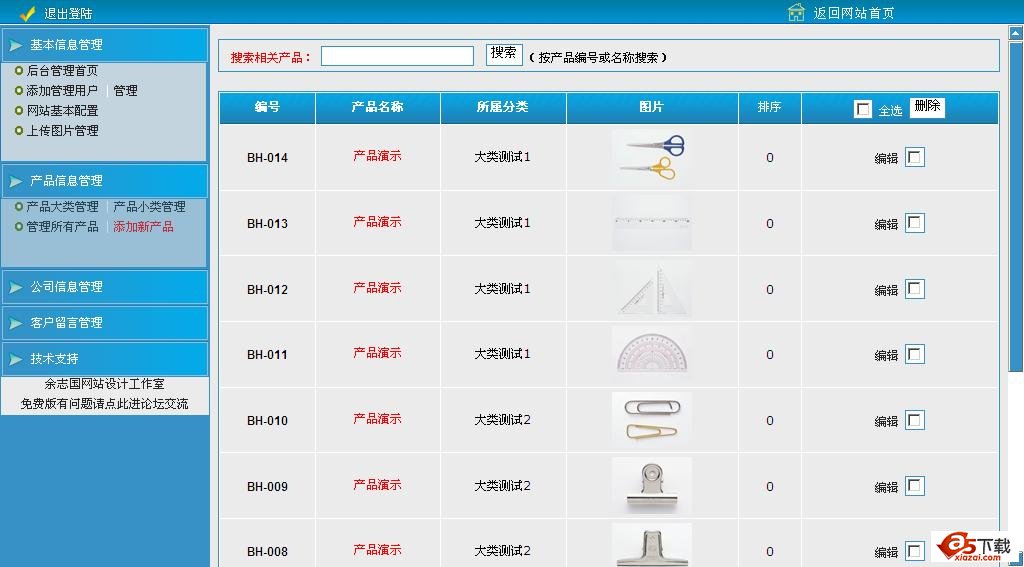Click 管理 link next to 添加管理用户
This screenshot has height=567, width=1024.
[125, 91]
